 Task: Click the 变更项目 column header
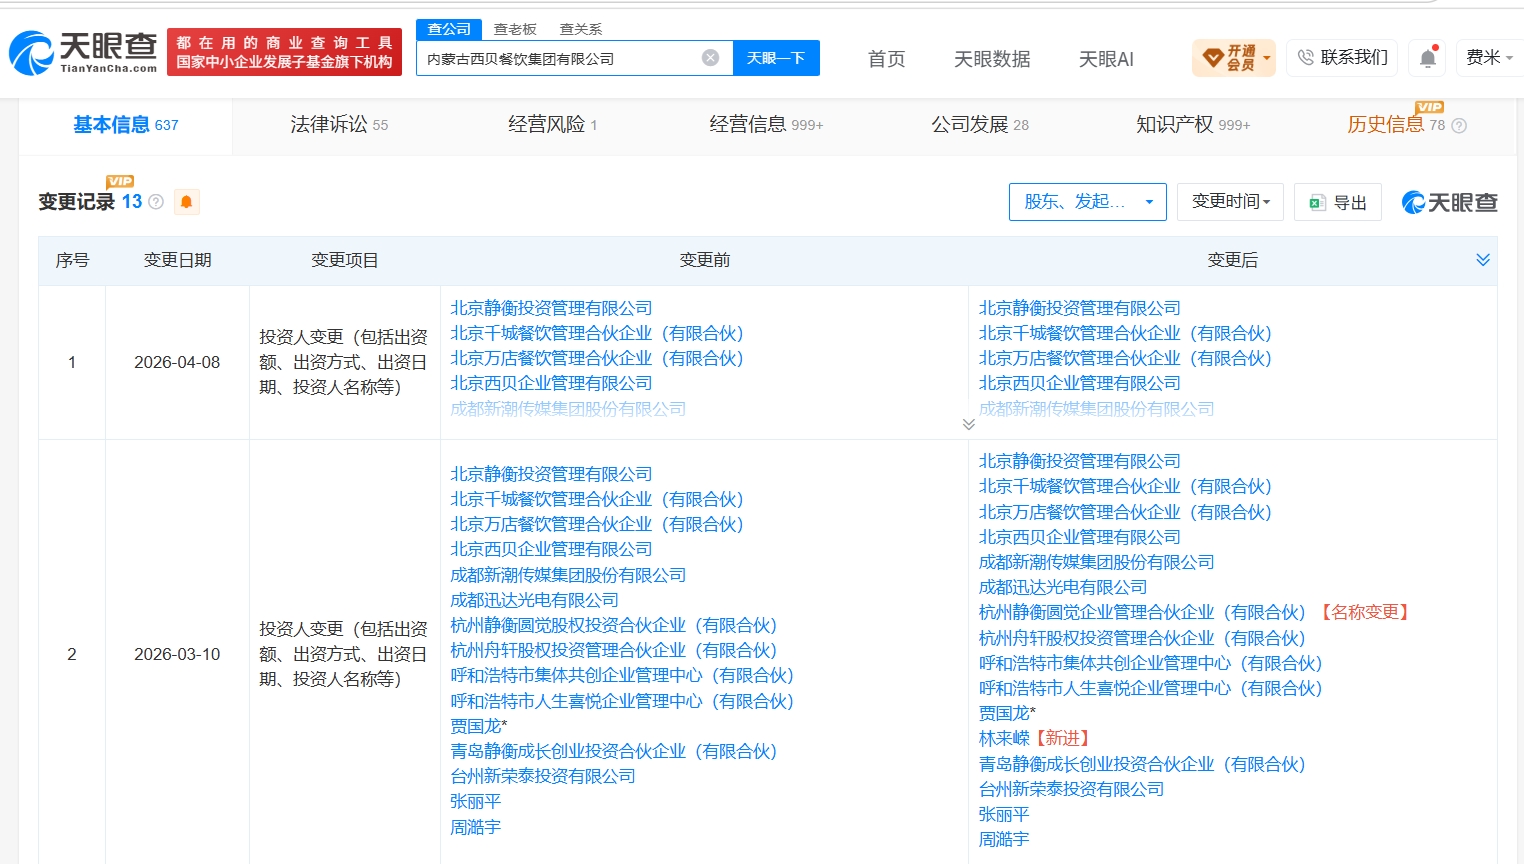344,260
